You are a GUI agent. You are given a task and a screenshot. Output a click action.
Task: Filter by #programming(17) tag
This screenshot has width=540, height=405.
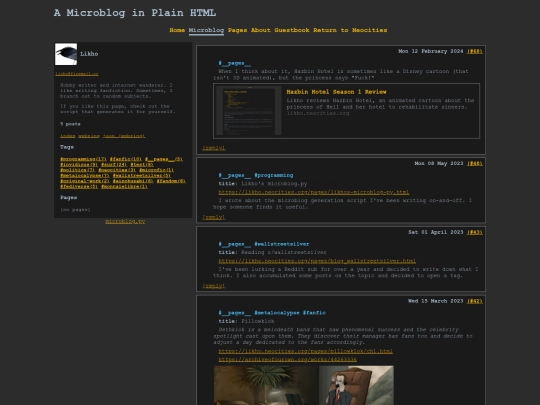(x=83, y=159)
